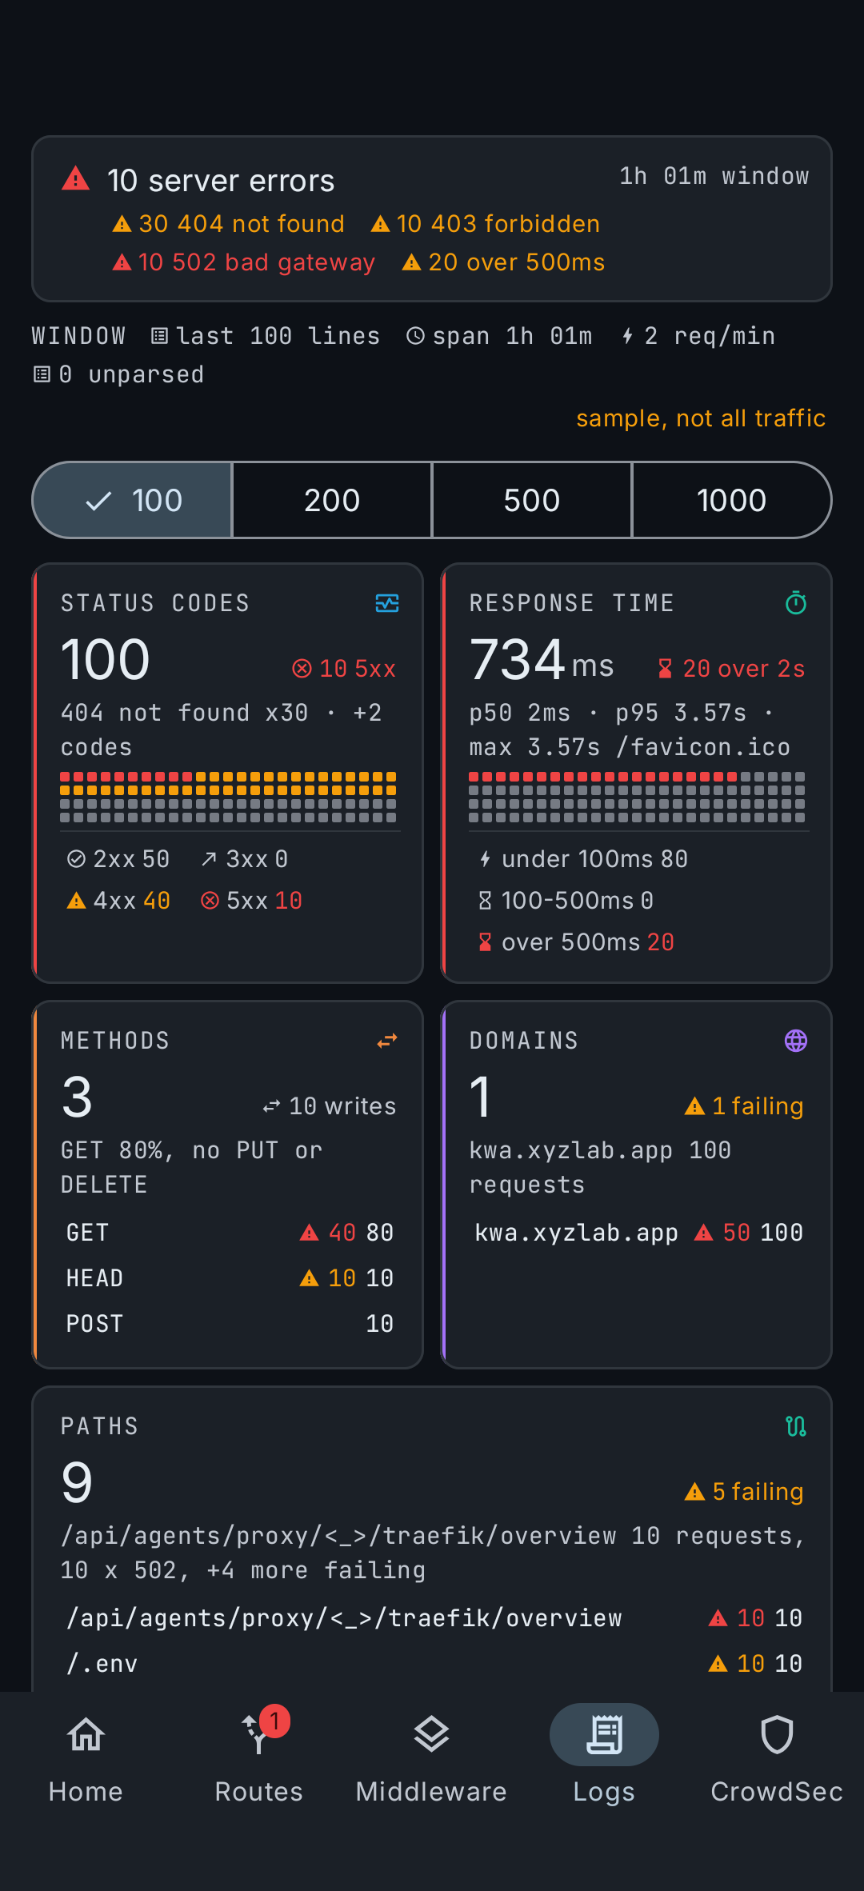Open the 30 404 not found alert
864x1891 pixels.
point(229,224)
